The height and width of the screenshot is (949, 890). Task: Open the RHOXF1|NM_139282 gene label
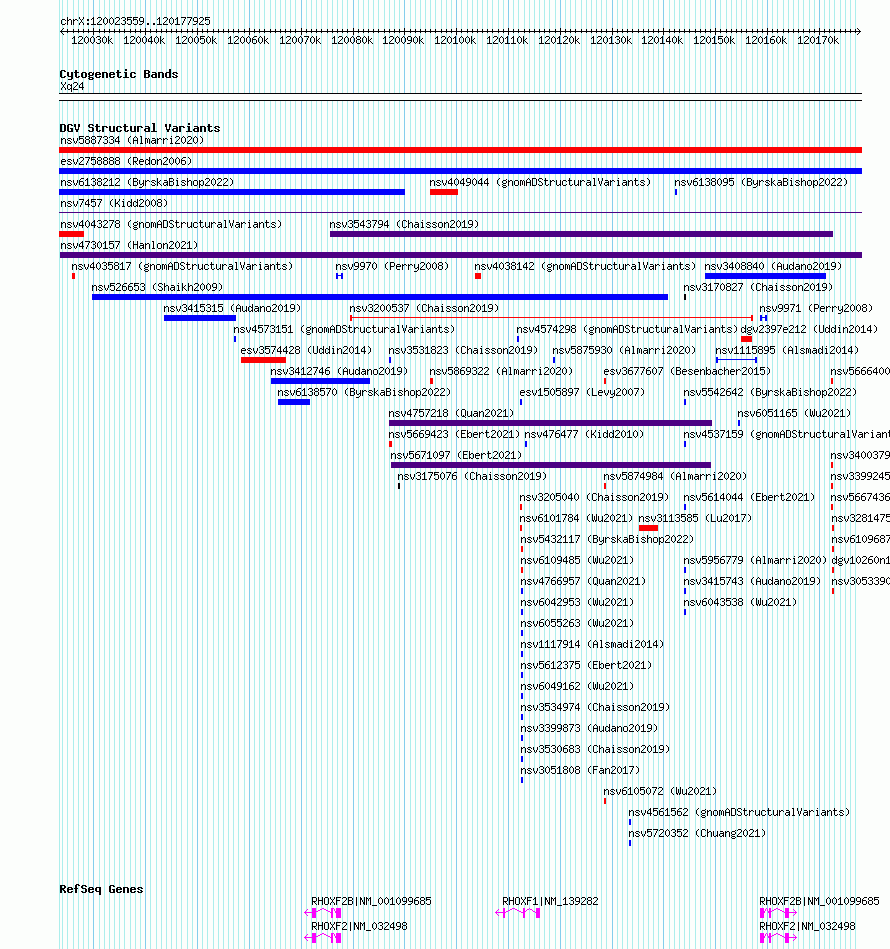(x=550, y=901)
